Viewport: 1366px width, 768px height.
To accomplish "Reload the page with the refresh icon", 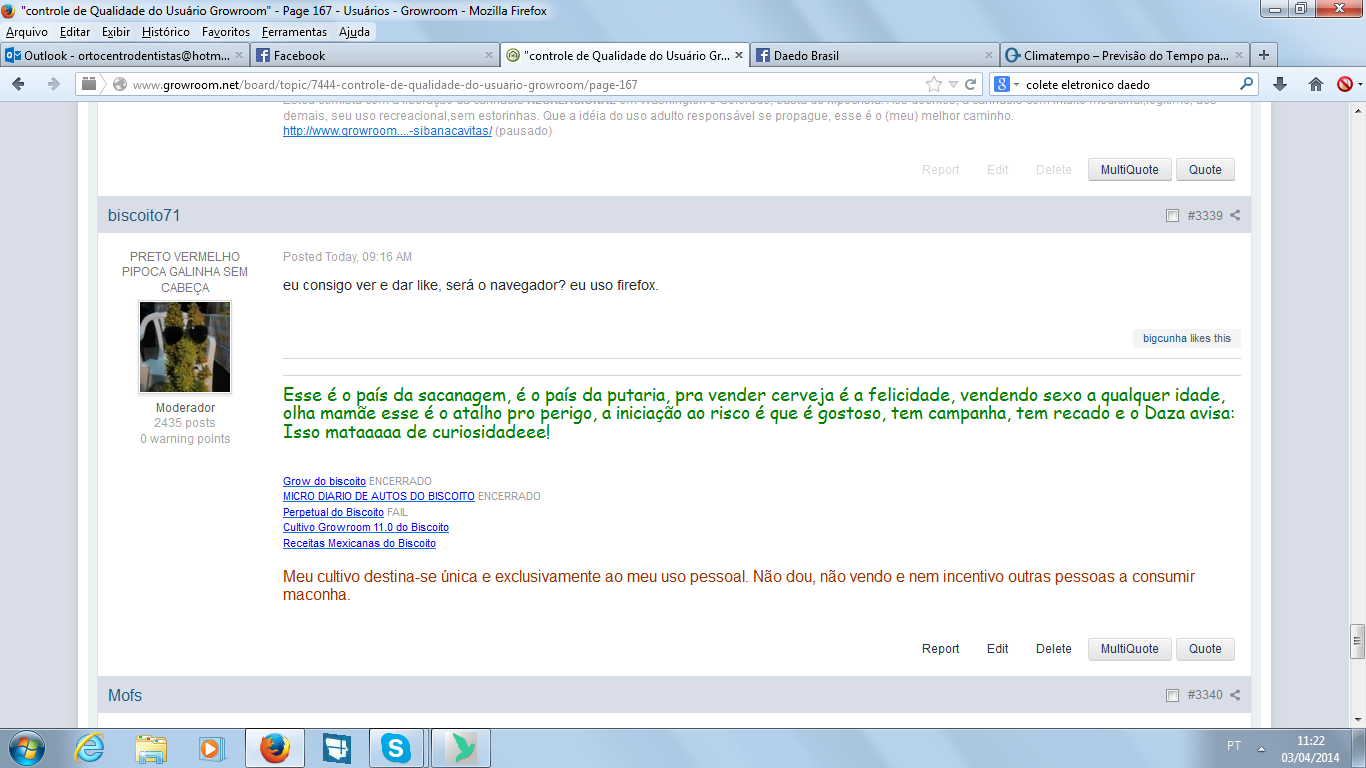I will pos(971,85).
